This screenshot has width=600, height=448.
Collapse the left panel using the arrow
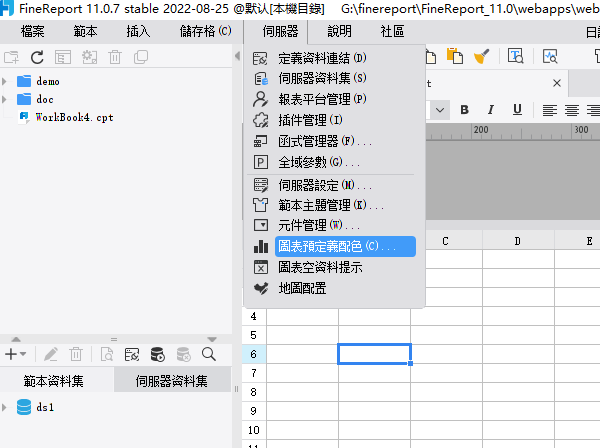click(237, 56)
